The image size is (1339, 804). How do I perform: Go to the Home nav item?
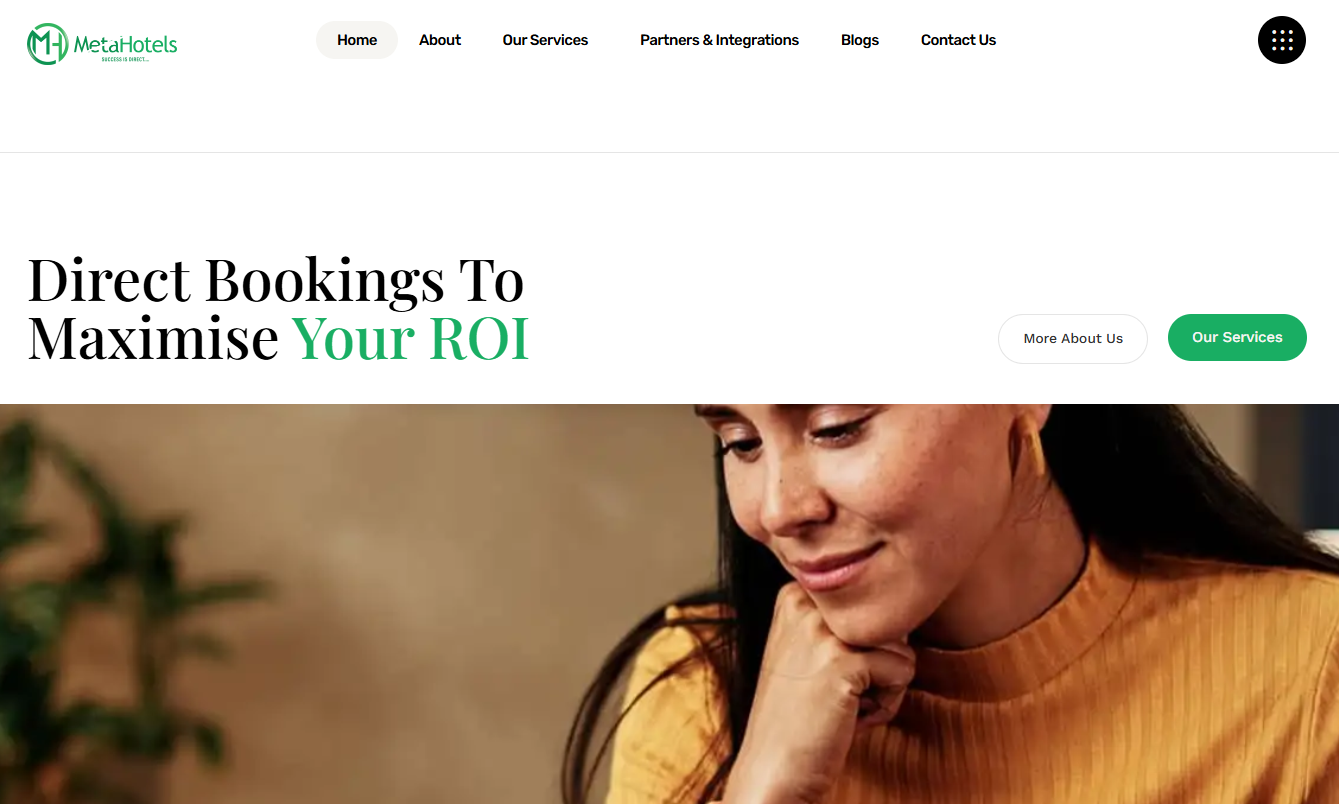tap(357, 40)
